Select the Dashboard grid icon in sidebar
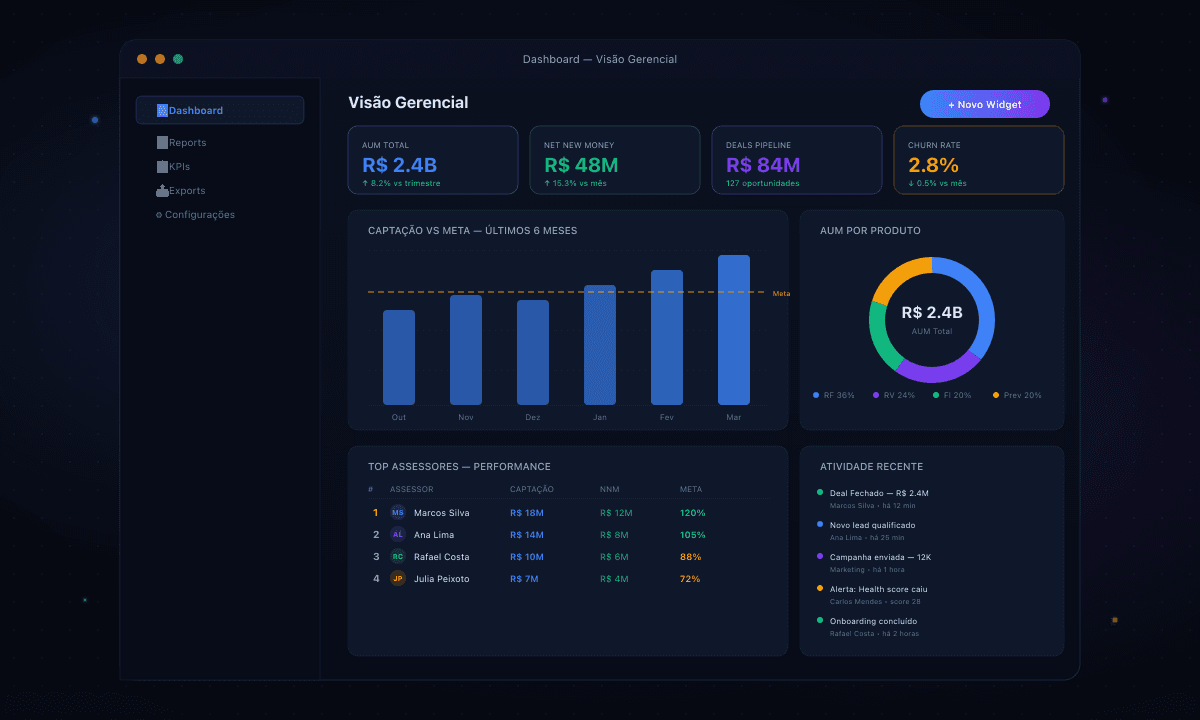 pos(163,110)
